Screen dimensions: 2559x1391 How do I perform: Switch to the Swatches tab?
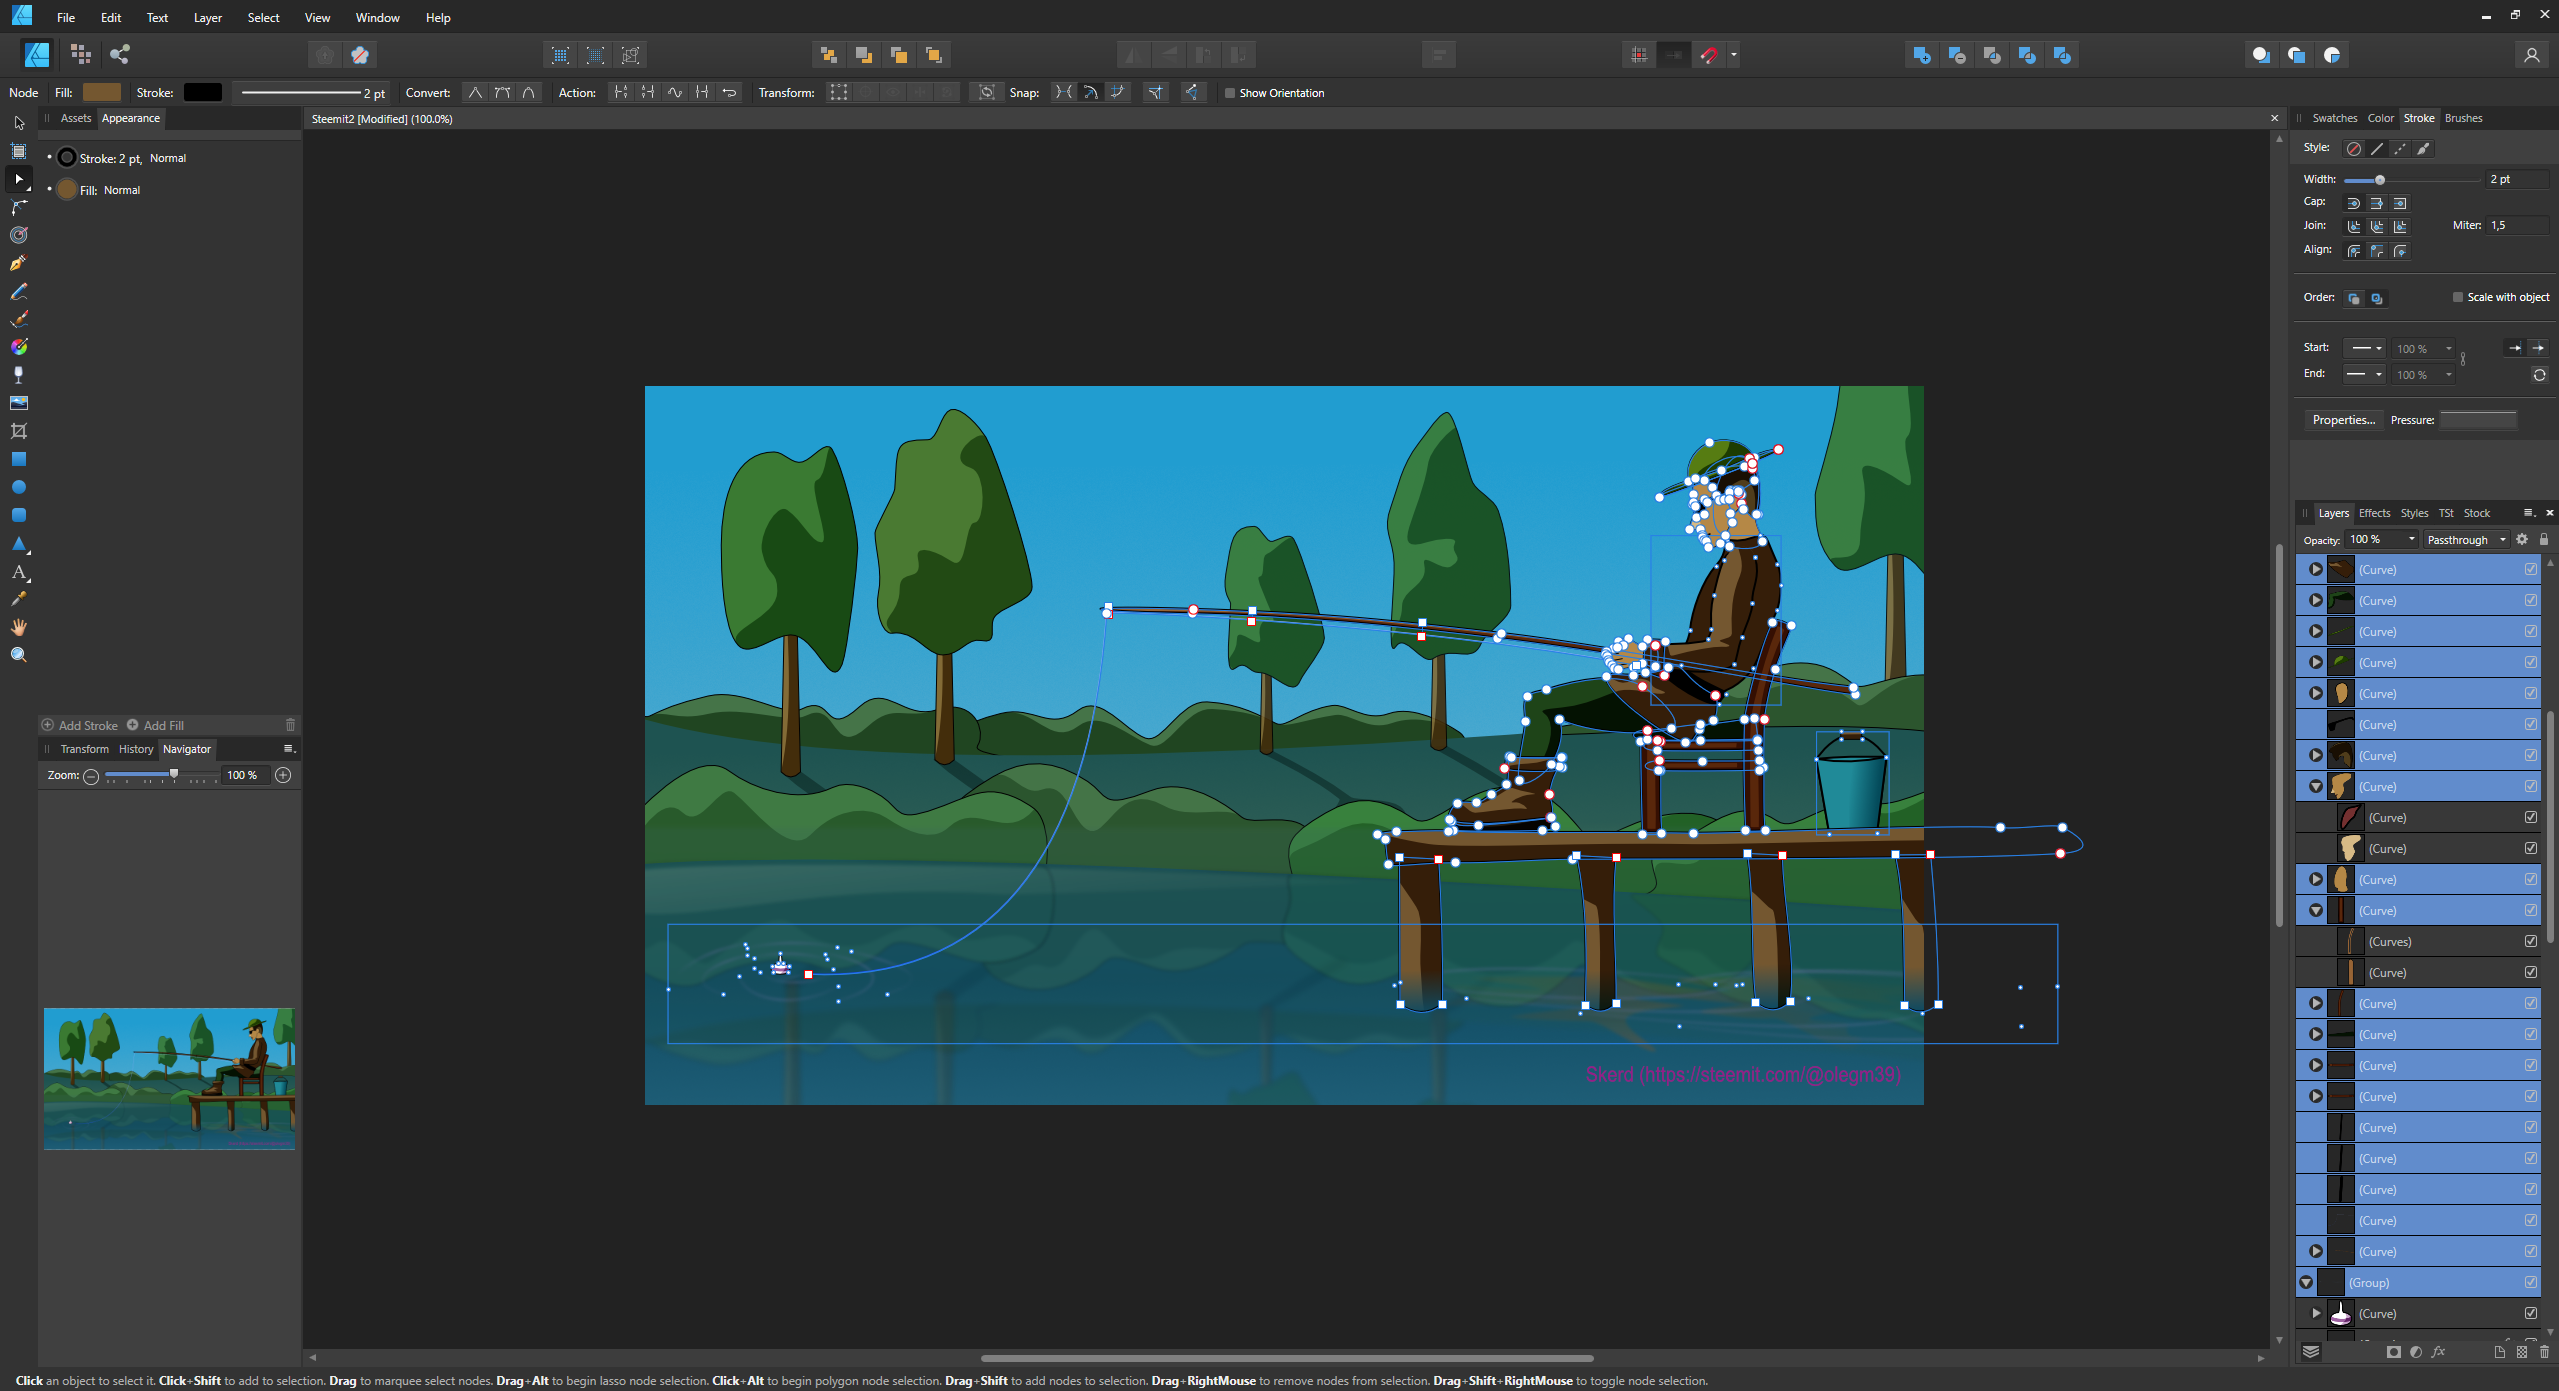click(2334, 118)
